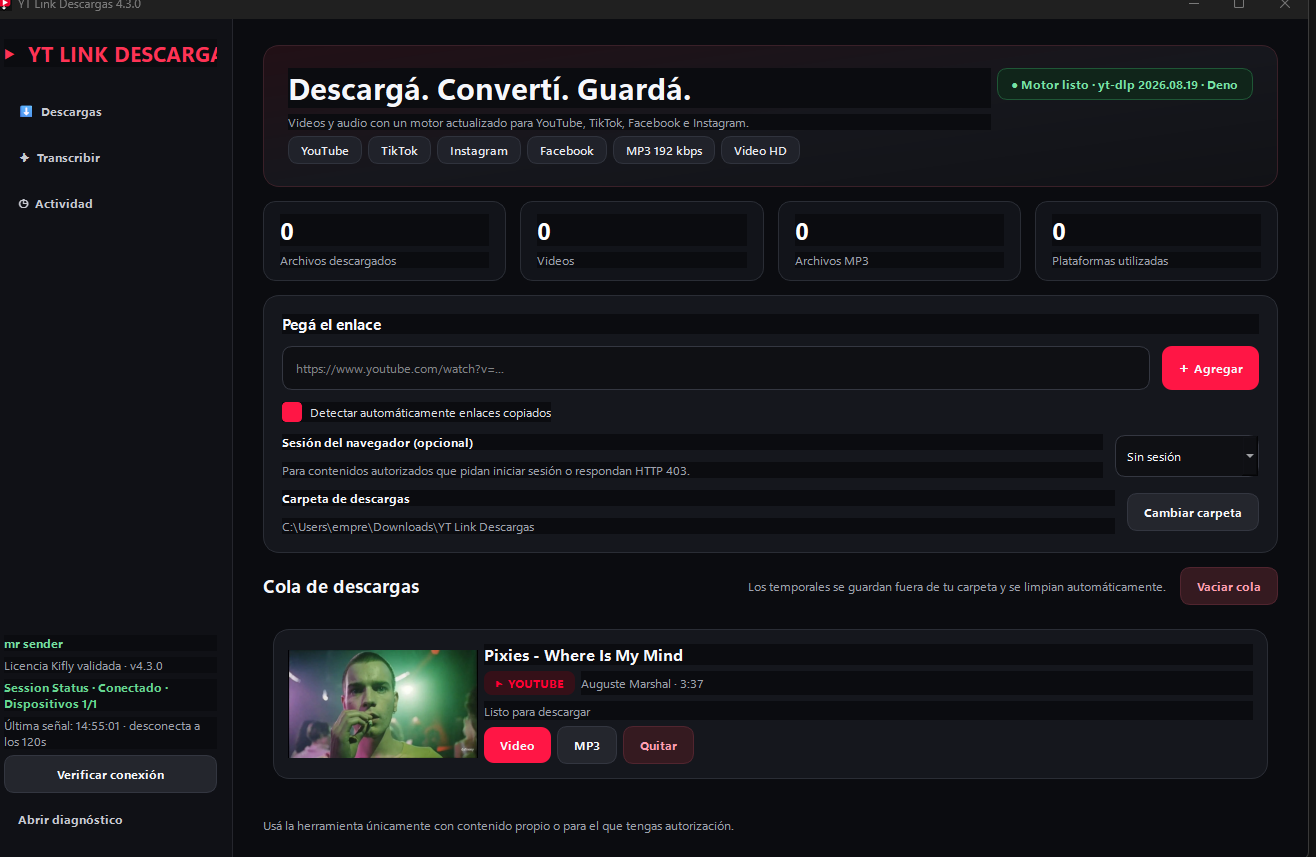Maximize the YT Link Descargas window
Viewport: 1316px width, 857px height.
(x=1239, y=5)
